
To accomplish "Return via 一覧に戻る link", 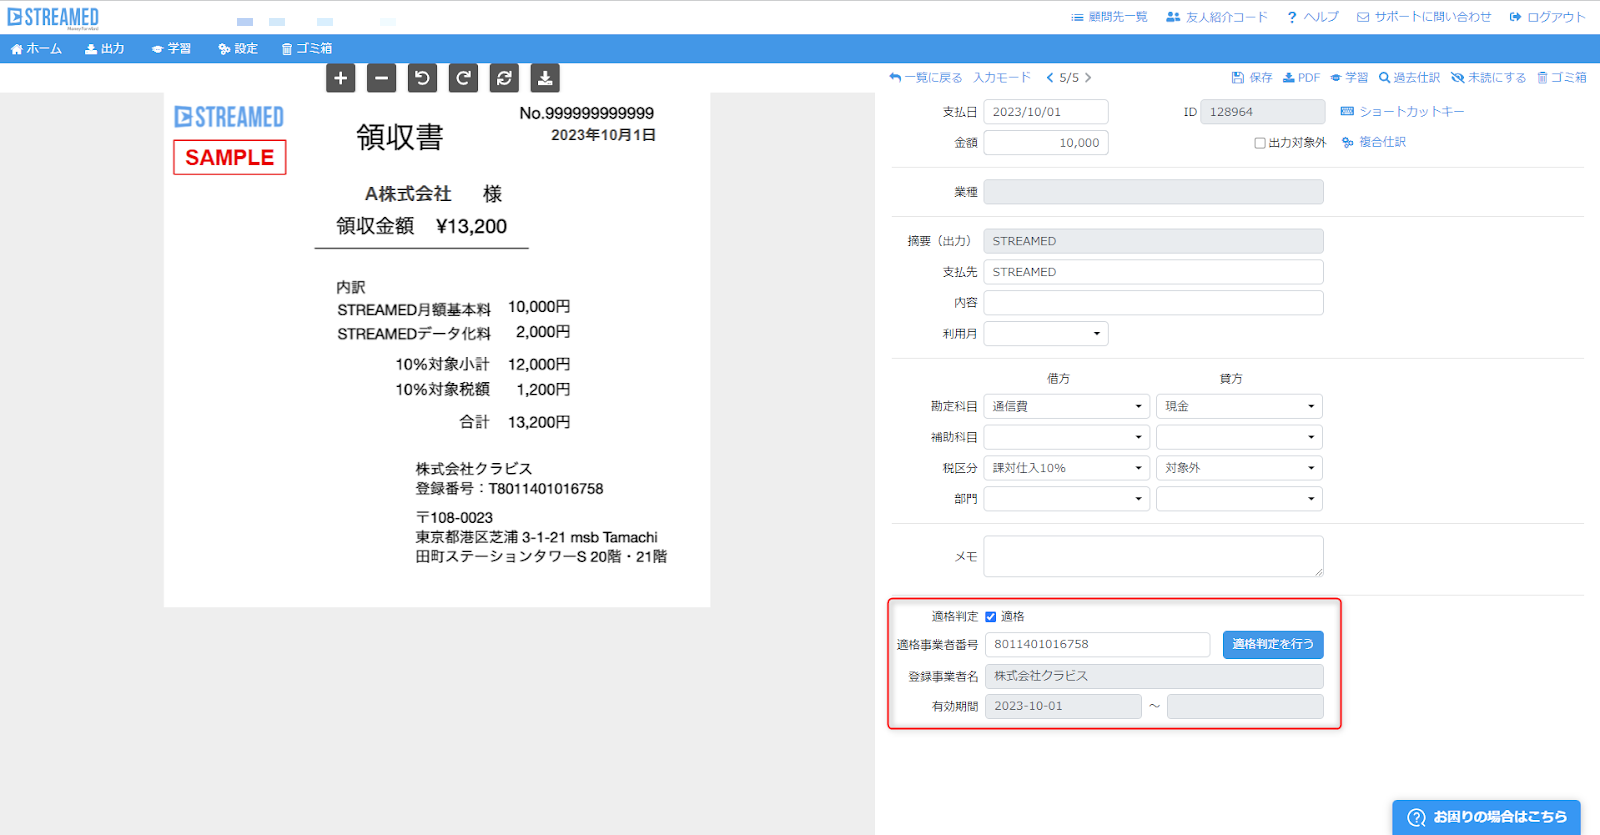I will pos(926,78).
